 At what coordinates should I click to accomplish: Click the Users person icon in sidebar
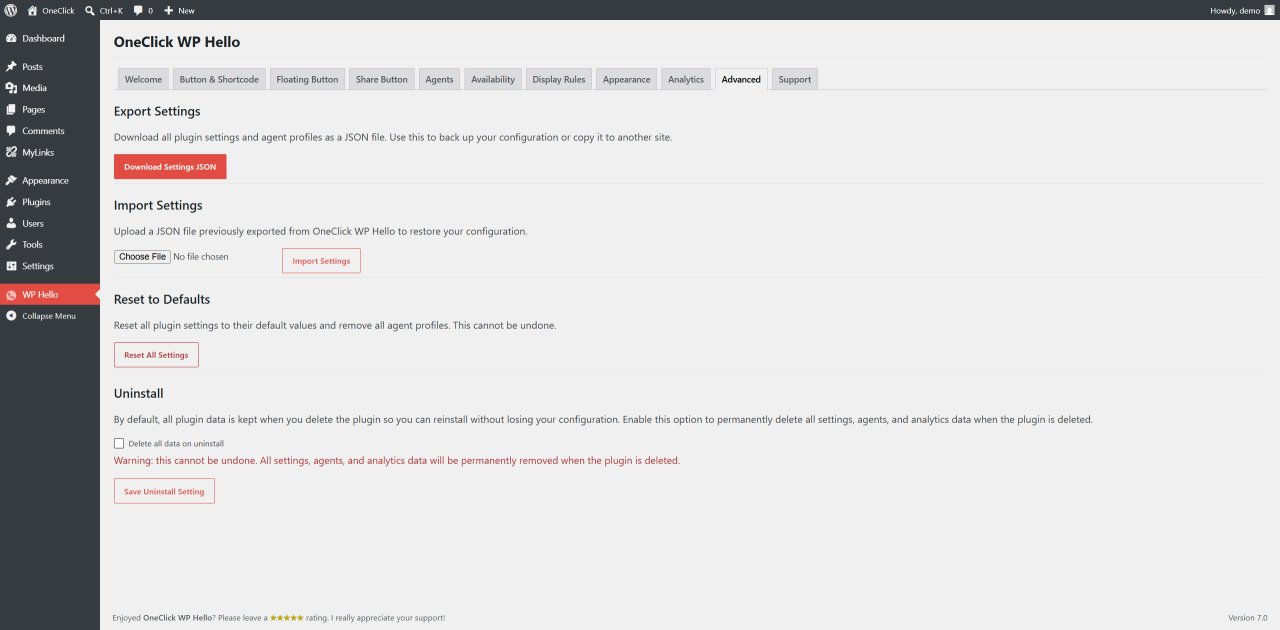point(11,223)
